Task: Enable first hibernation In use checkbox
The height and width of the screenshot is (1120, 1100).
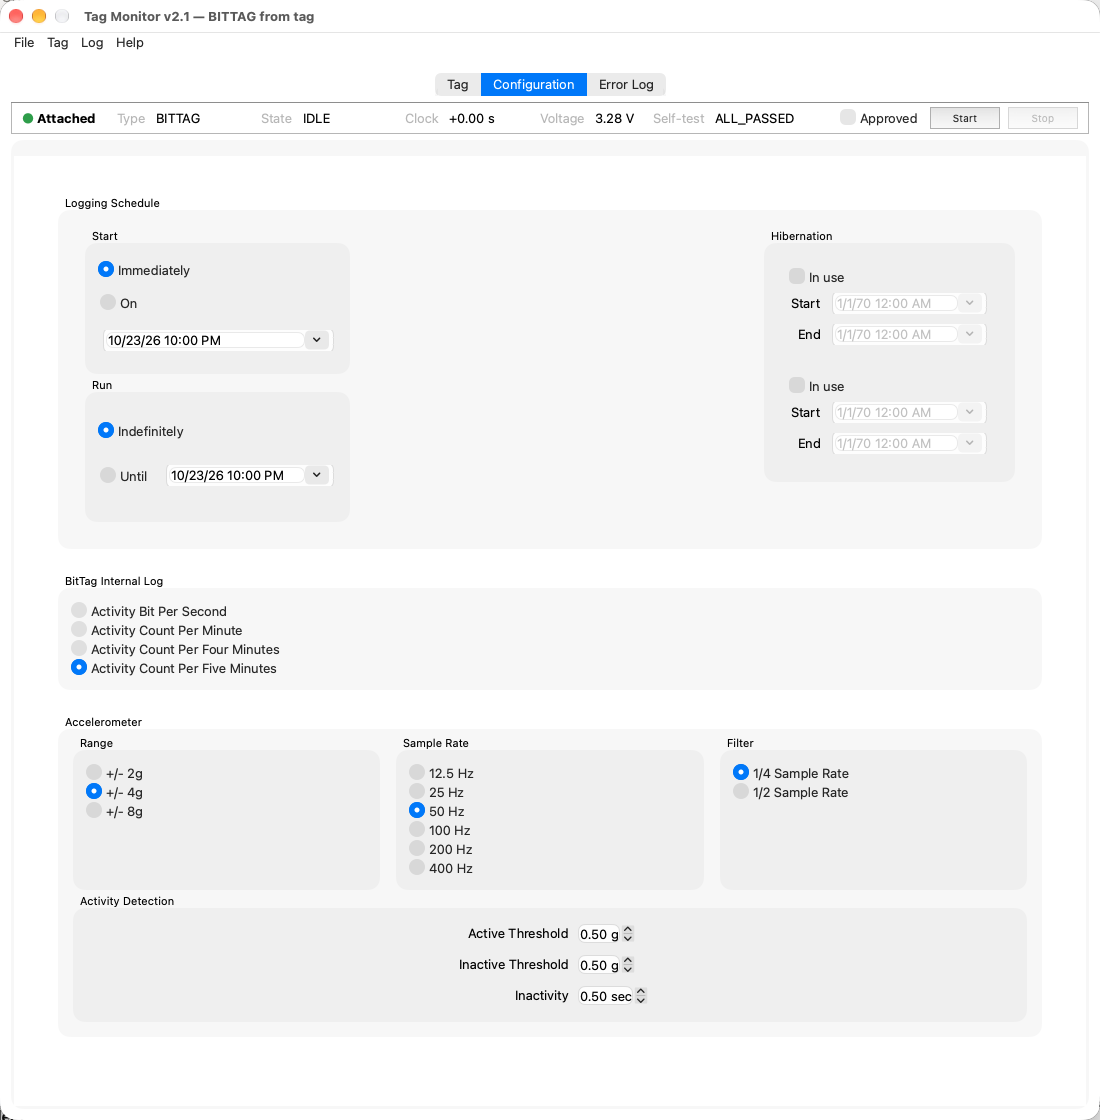Action: coord(796,276)
